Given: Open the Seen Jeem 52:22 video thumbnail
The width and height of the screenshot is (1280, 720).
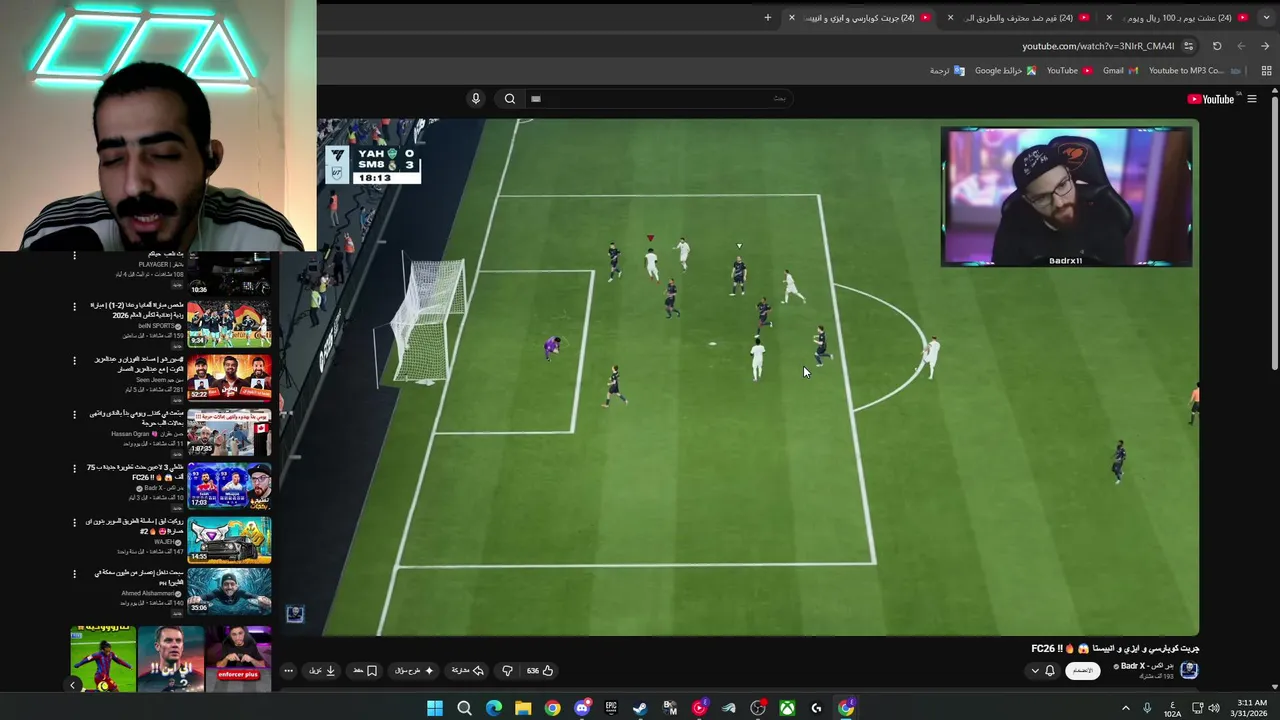Looking at the screenshot, I should (229, 378).
